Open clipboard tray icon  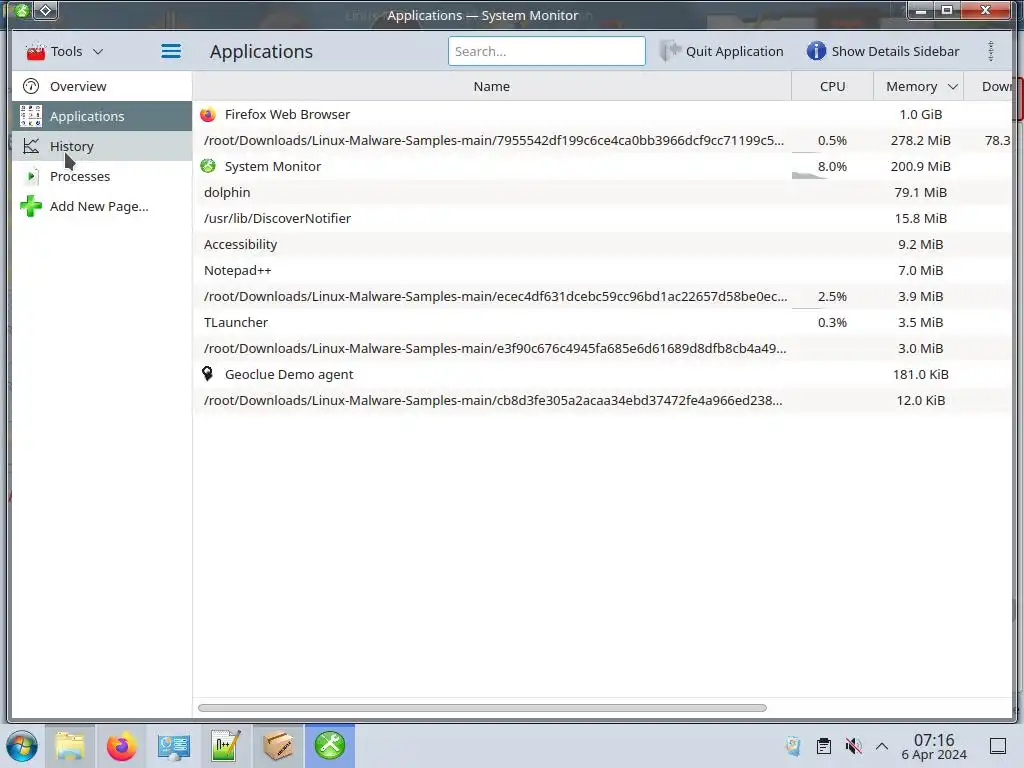(824, 746)
